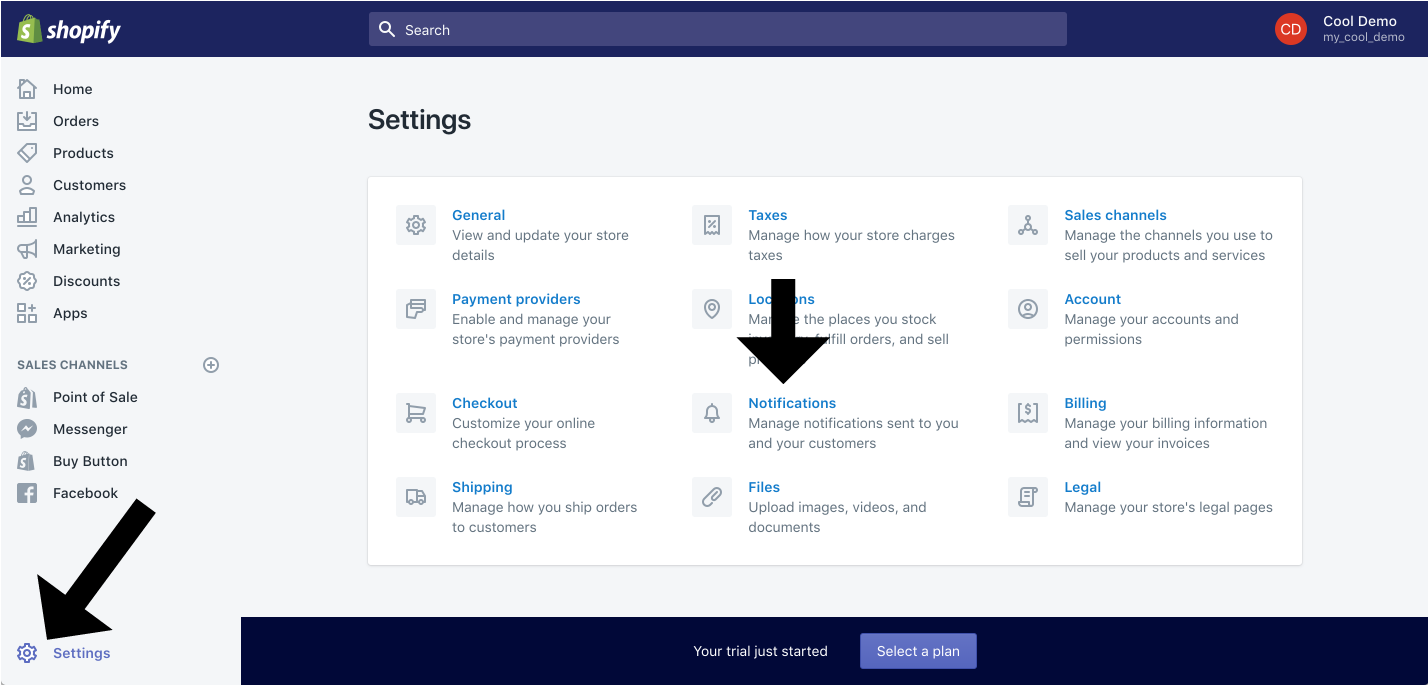Click the Shopify logo
Viewport: 1428px width, 685px height.
68,29
